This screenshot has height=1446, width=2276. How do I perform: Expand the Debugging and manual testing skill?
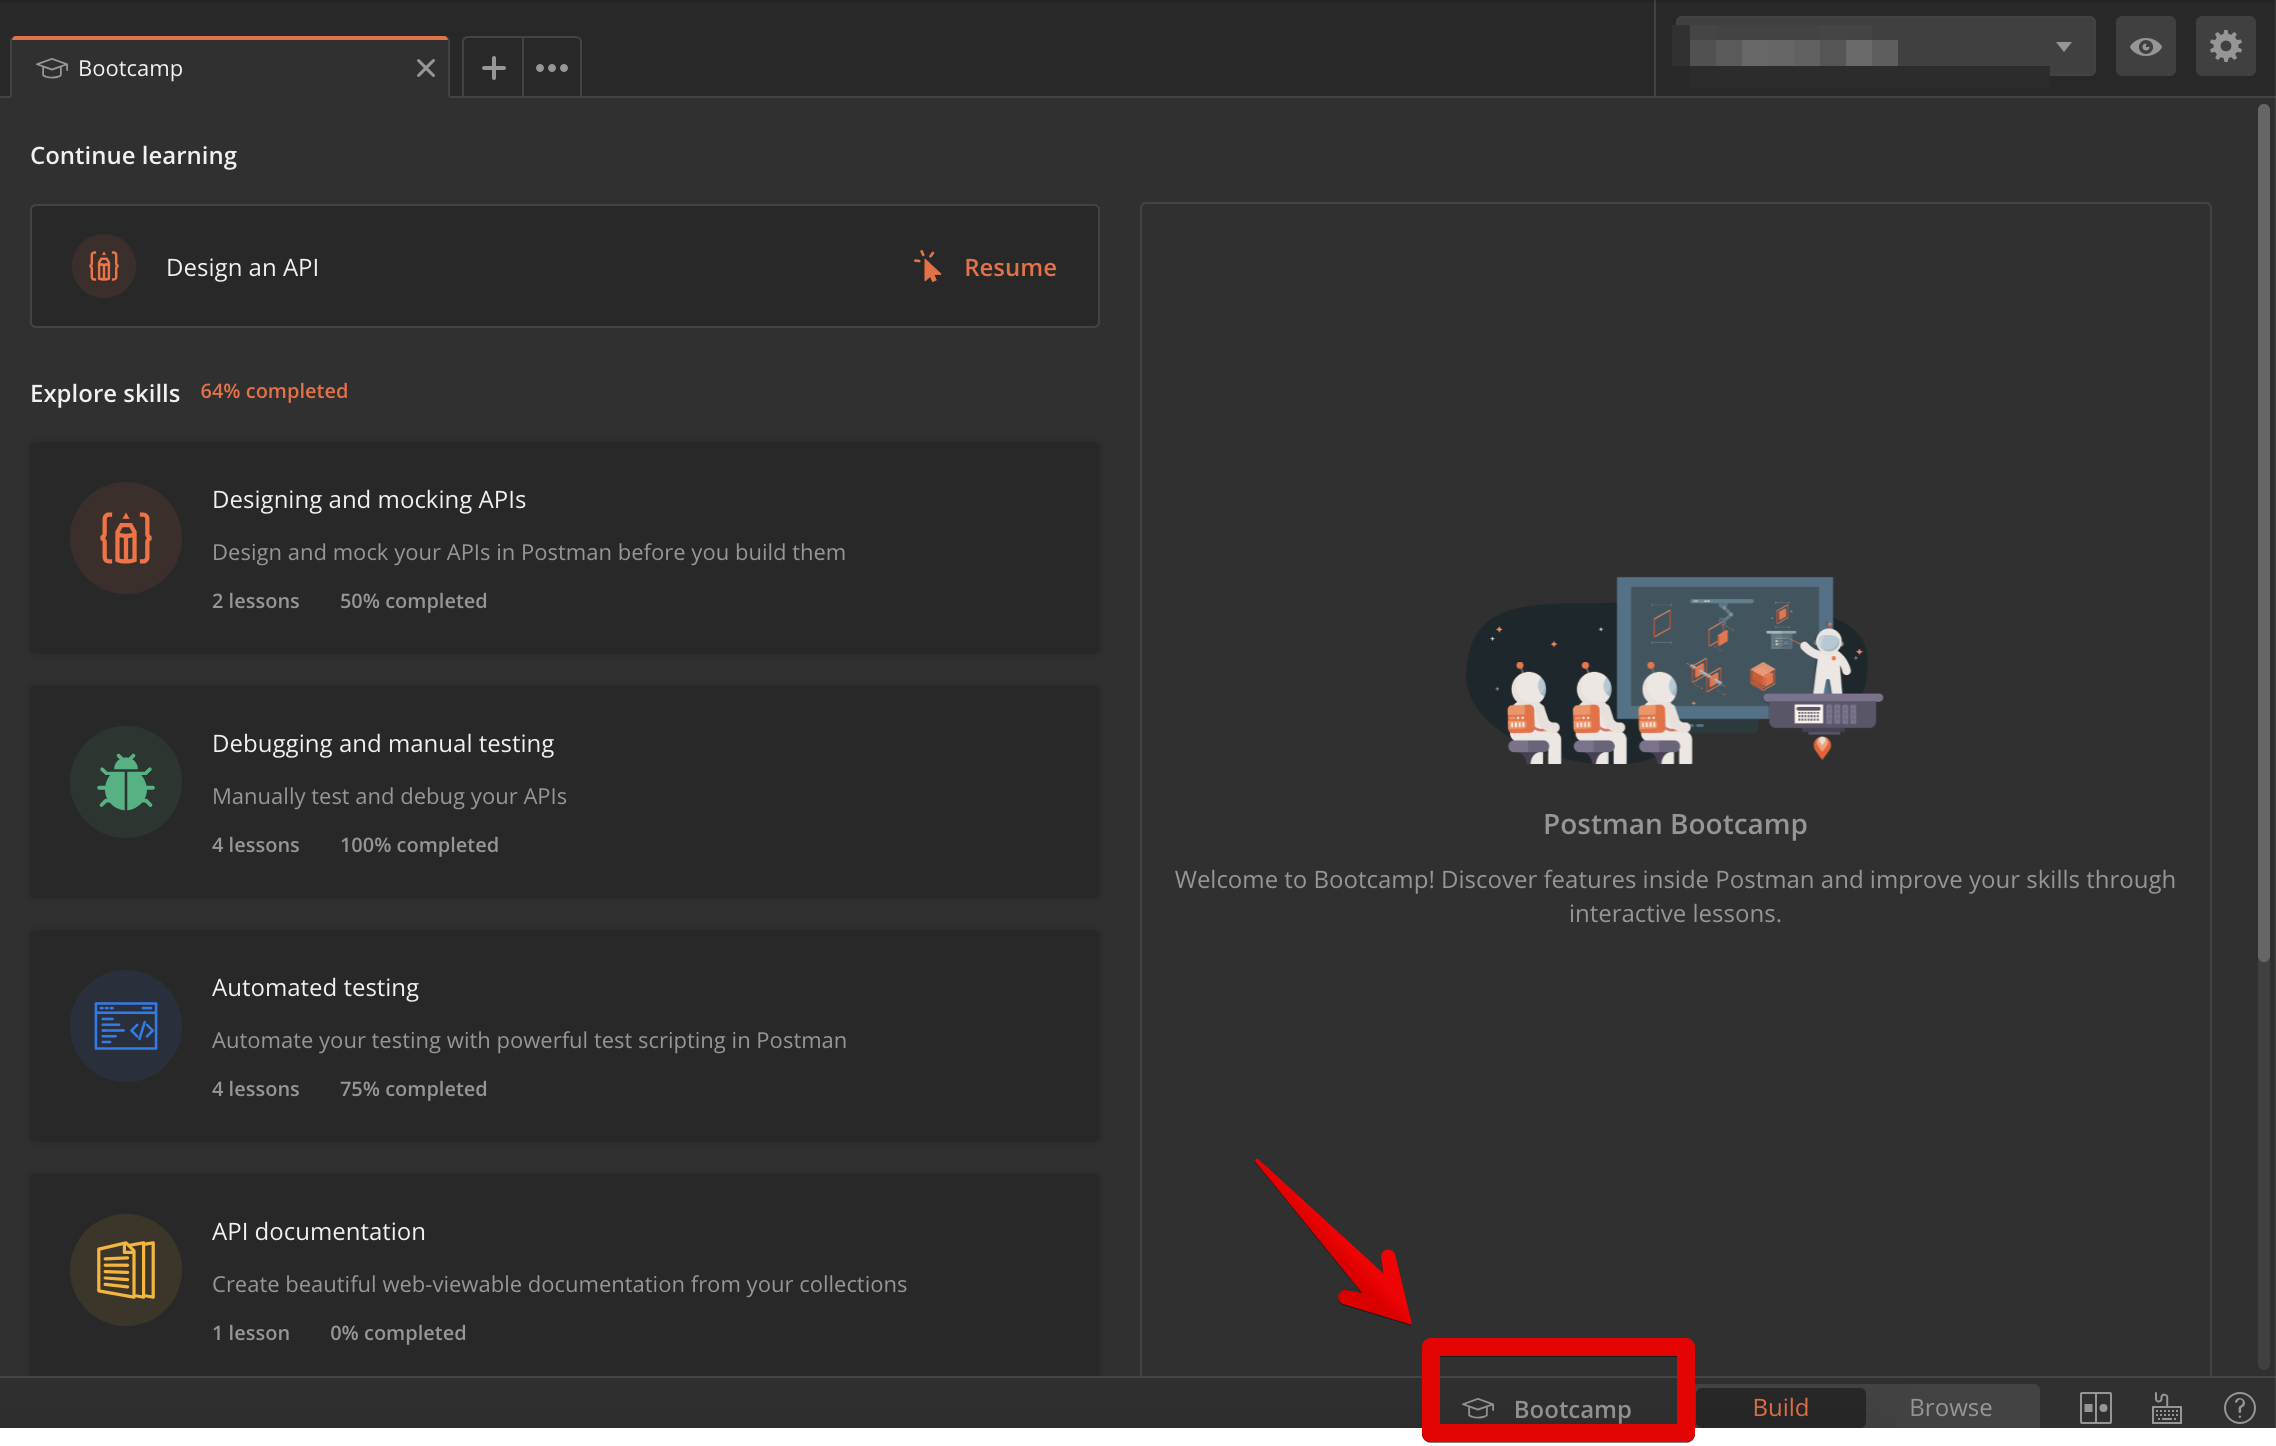coord(564,791)
